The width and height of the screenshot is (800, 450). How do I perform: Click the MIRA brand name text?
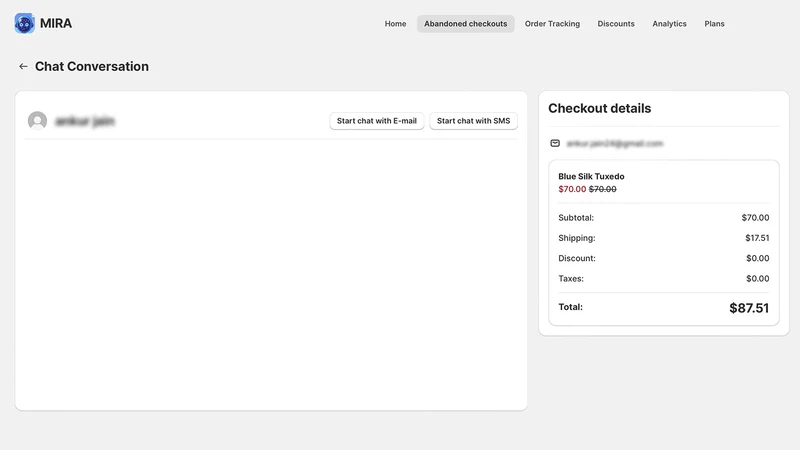click(56, 23)
